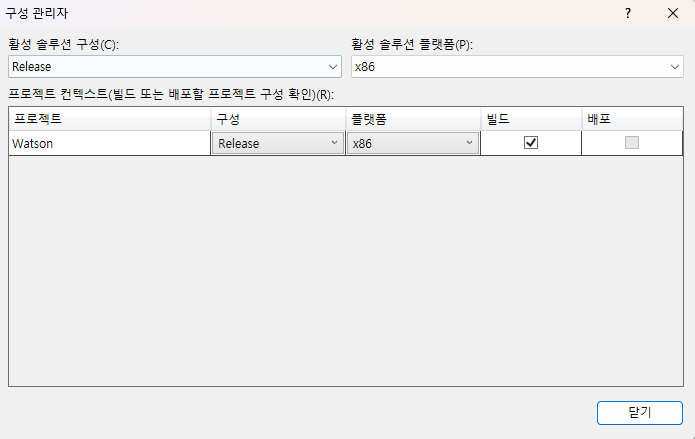
Task: Click the 프로젝트 컨텍스트 label text
Action: 171,94
